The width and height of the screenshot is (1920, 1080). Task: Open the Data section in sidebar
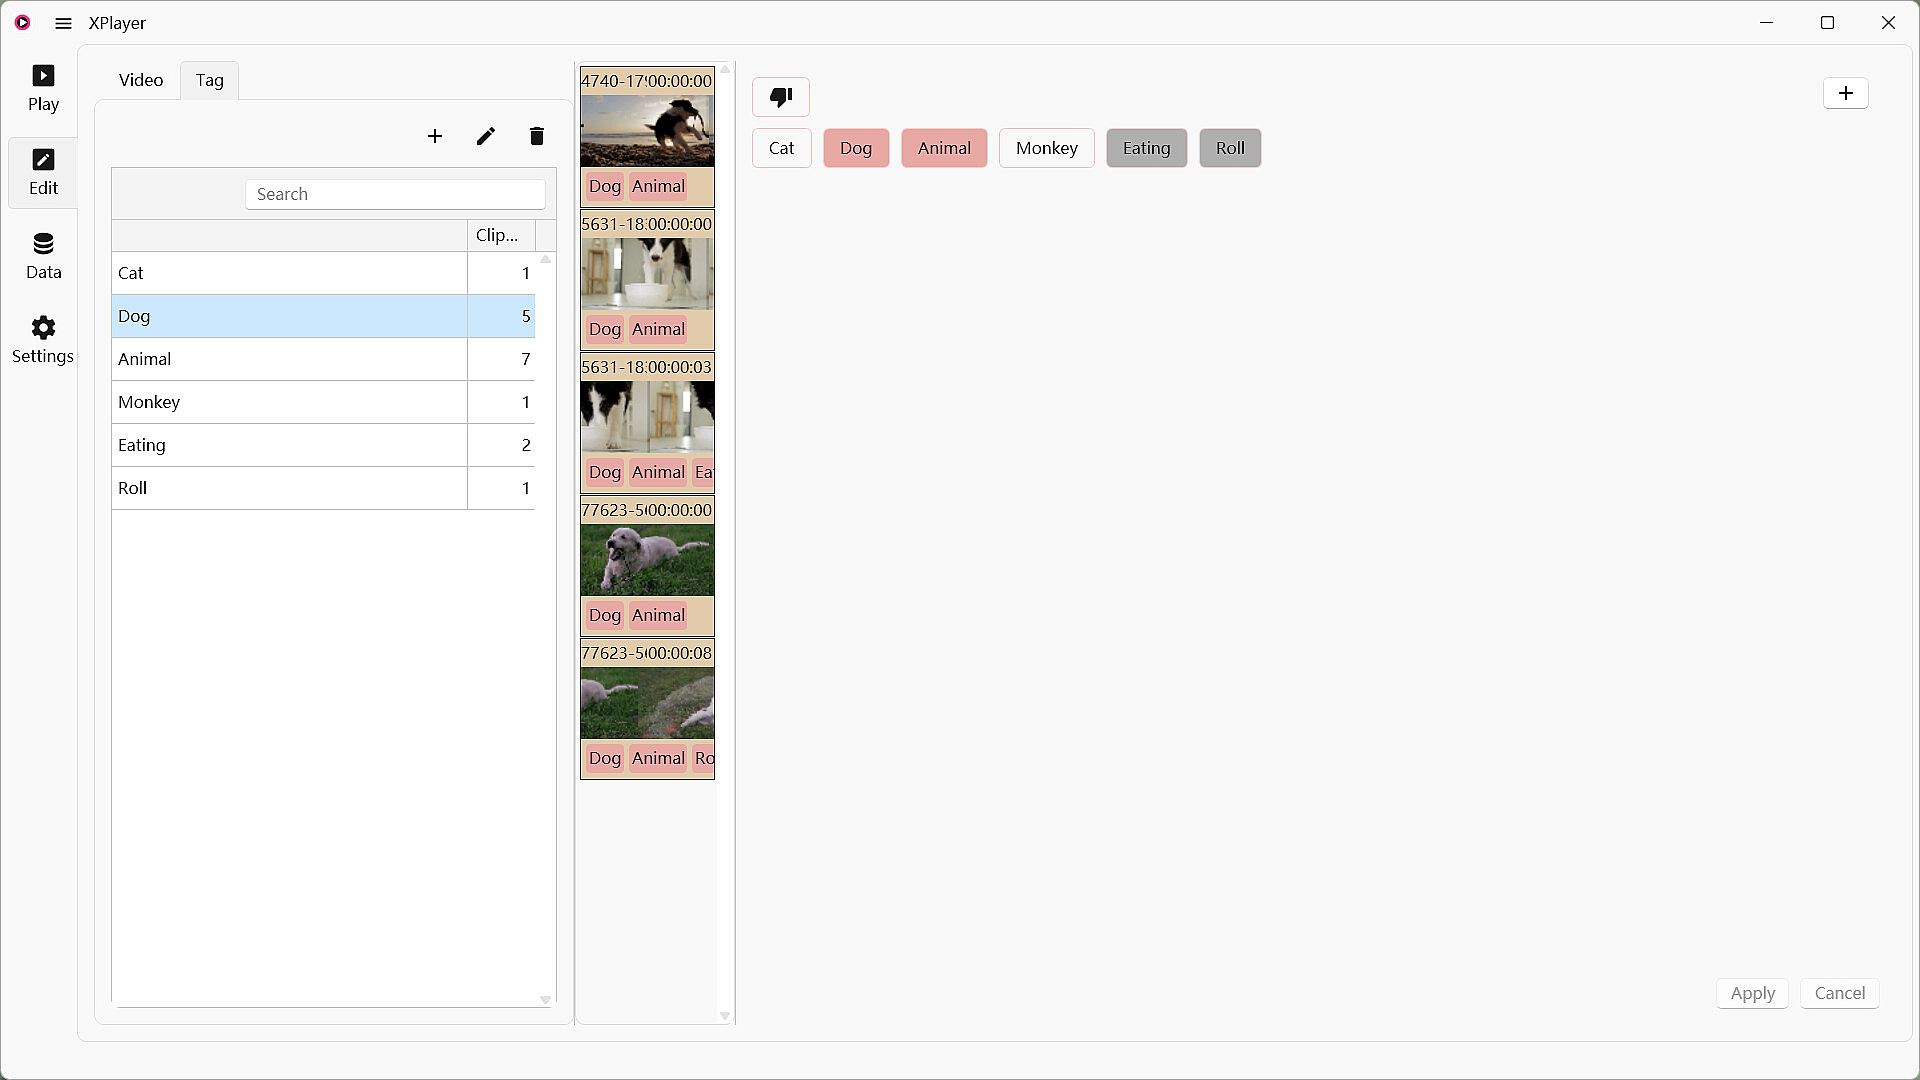pyautogui.click(x=43, y=256)
